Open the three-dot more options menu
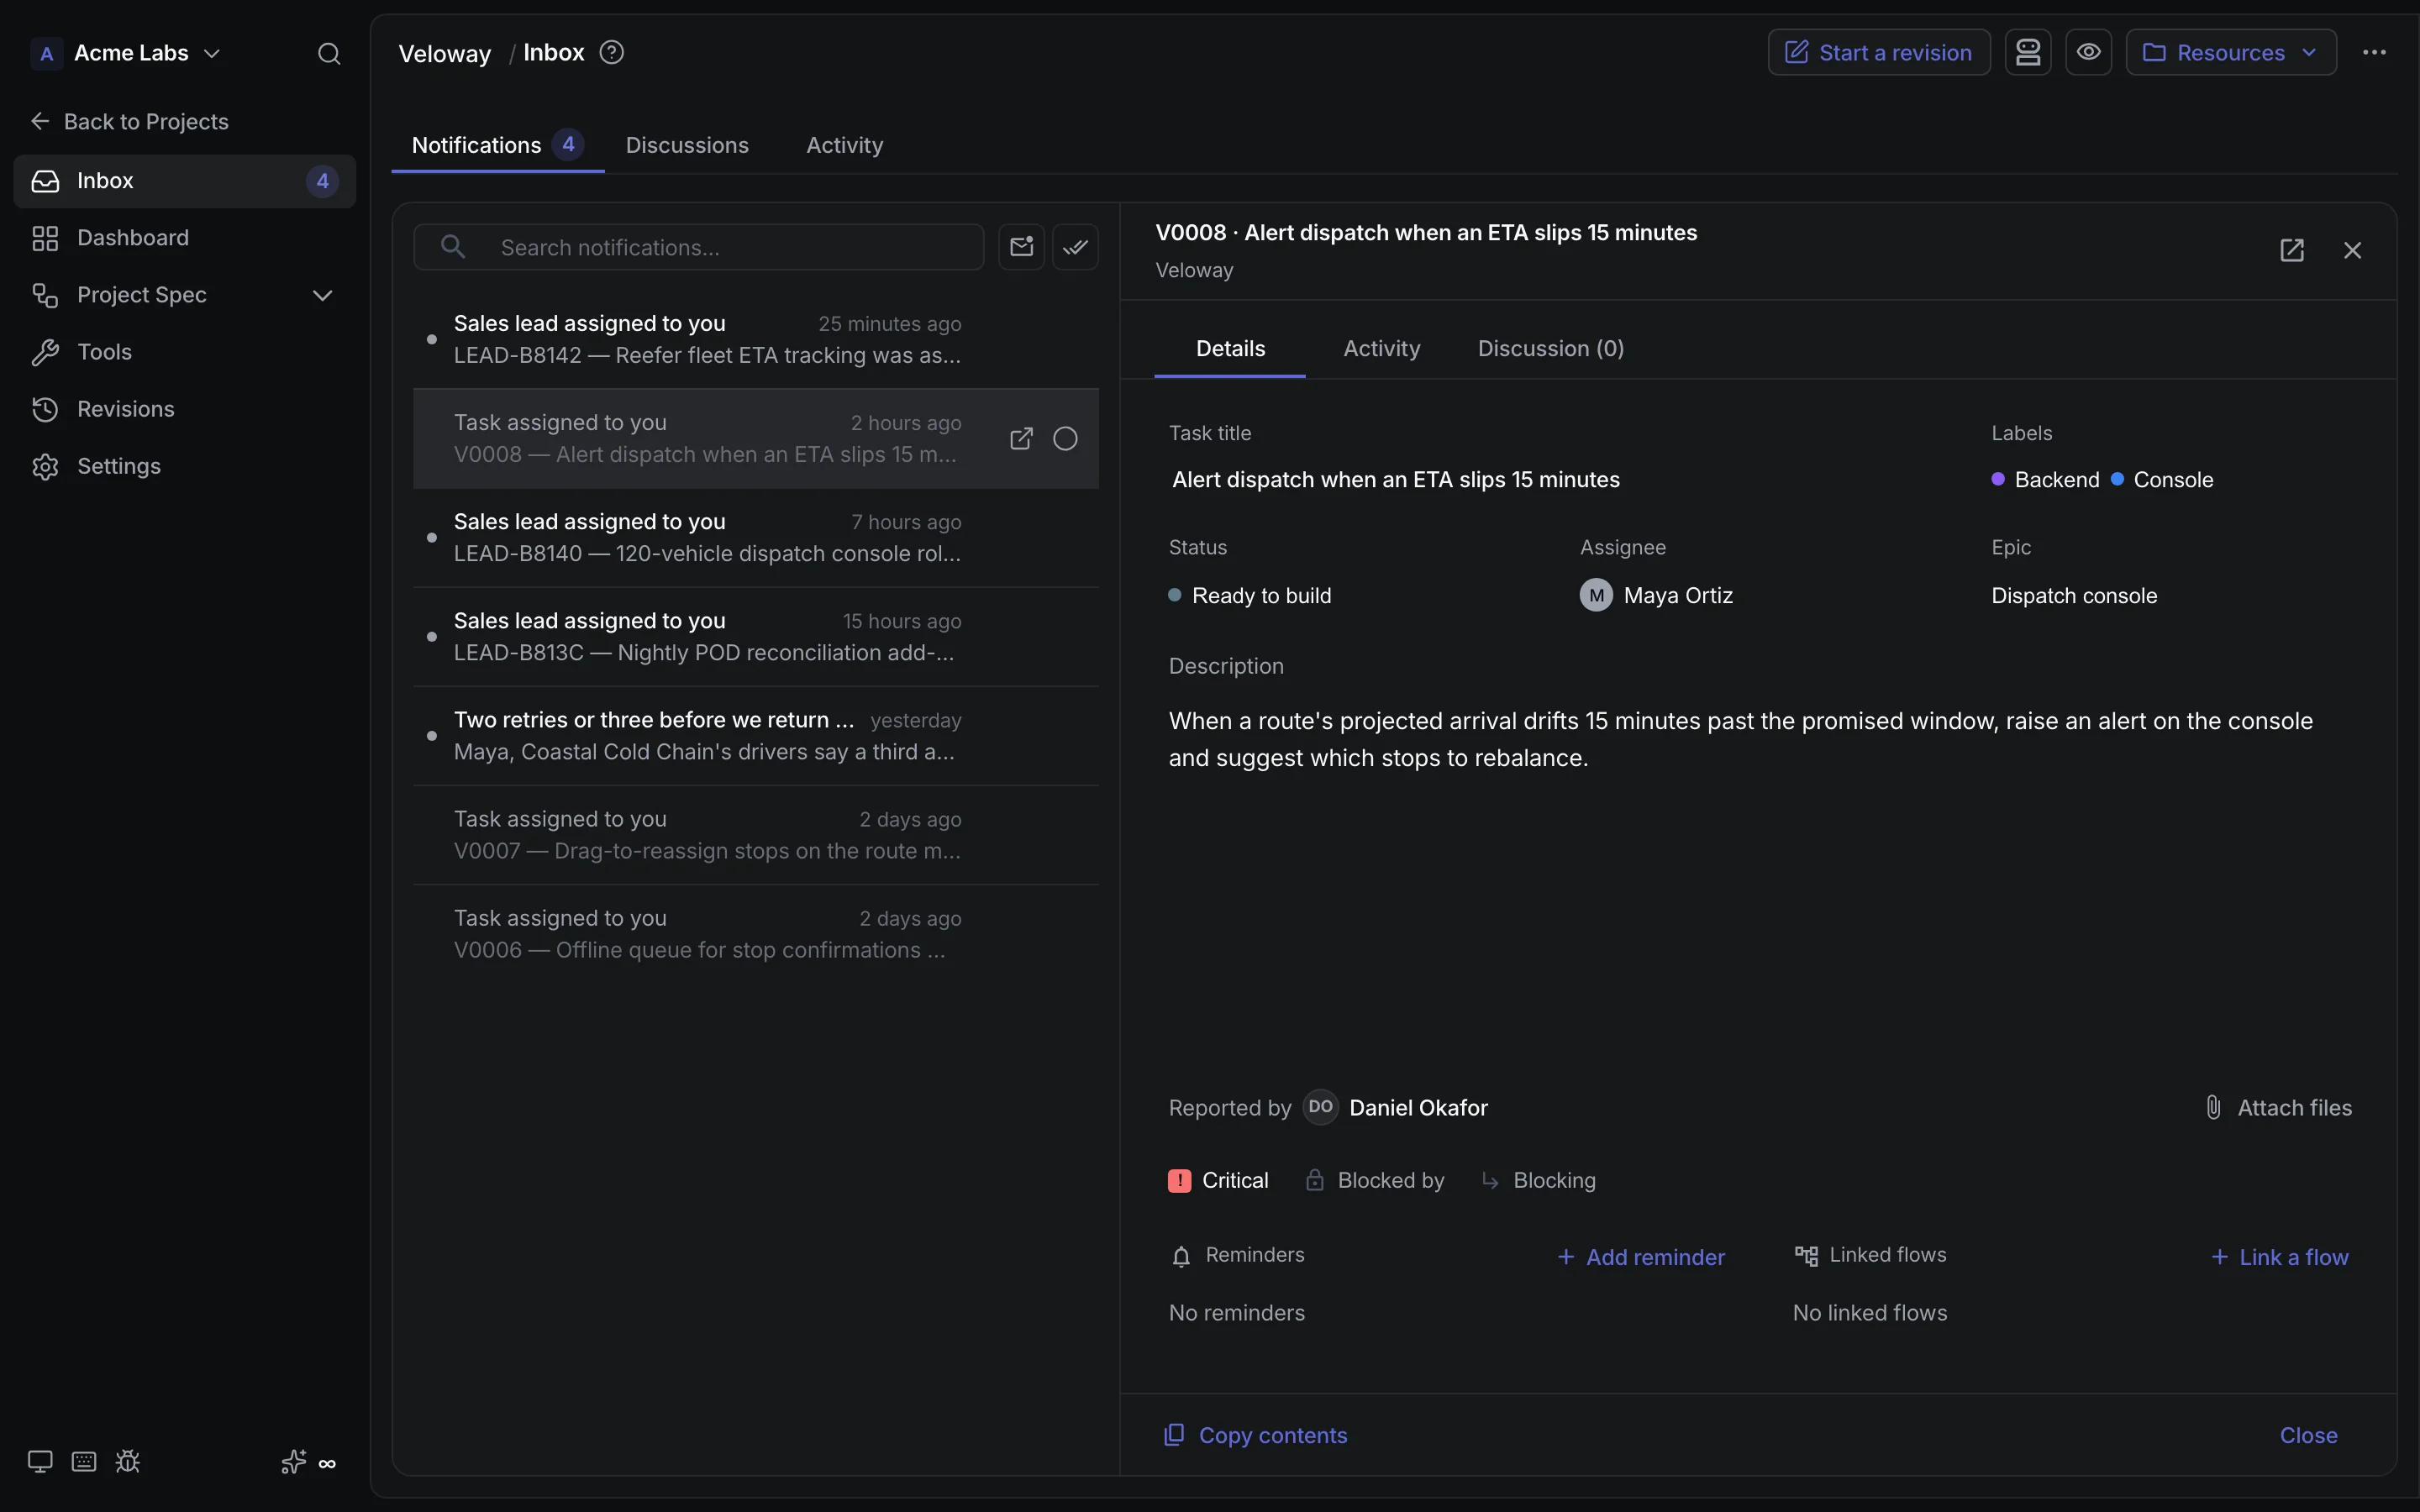The width and height of the screenshot is (2420, 1512). pos(2374,52)
